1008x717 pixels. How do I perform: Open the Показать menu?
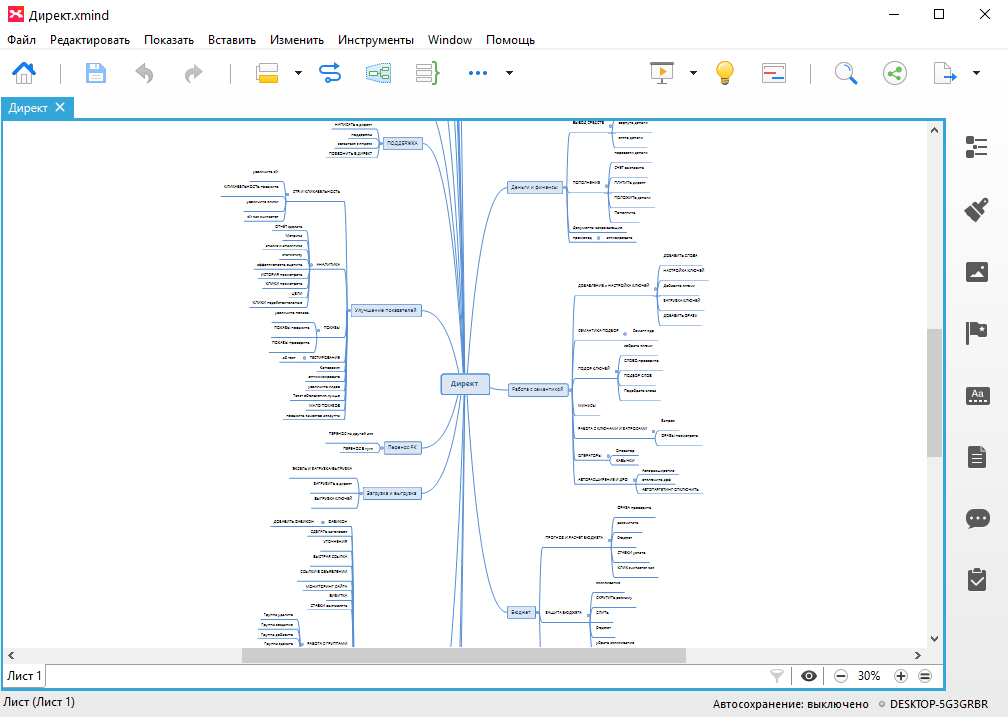[x=168, y=40]
